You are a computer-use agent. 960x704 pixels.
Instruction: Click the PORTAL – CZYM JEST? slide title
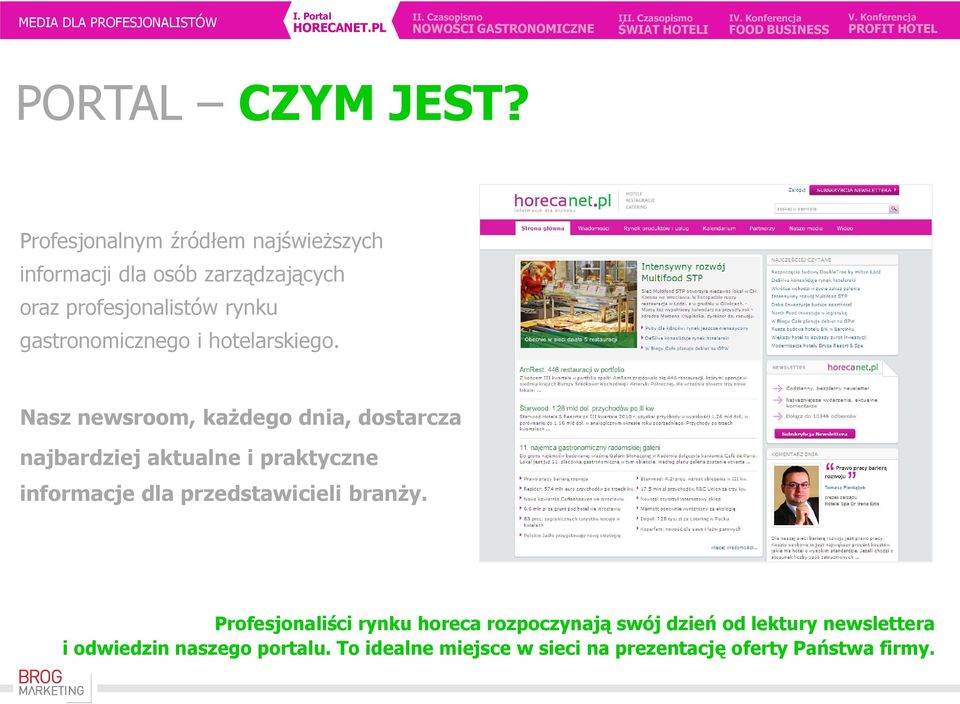(272, 103)
